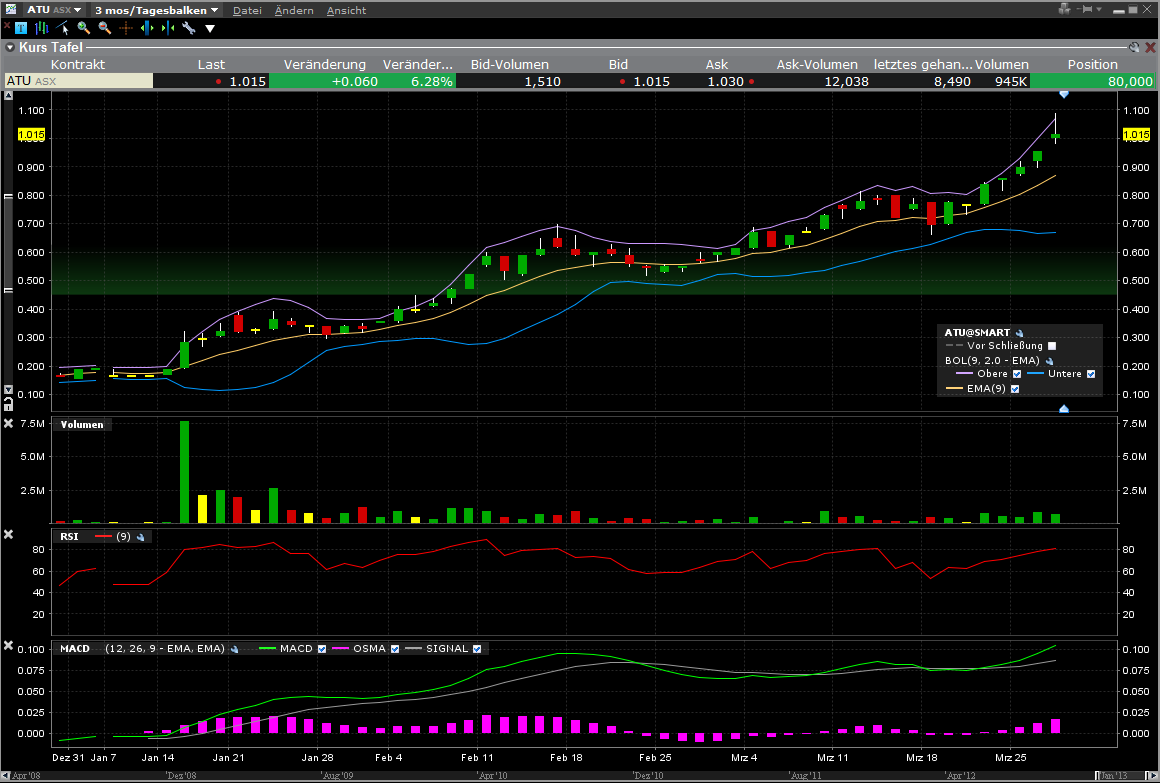Uncheck the SIGNAL line checkbox
The height and width of the screenshot is (783, 1160).
click(477, 649)
